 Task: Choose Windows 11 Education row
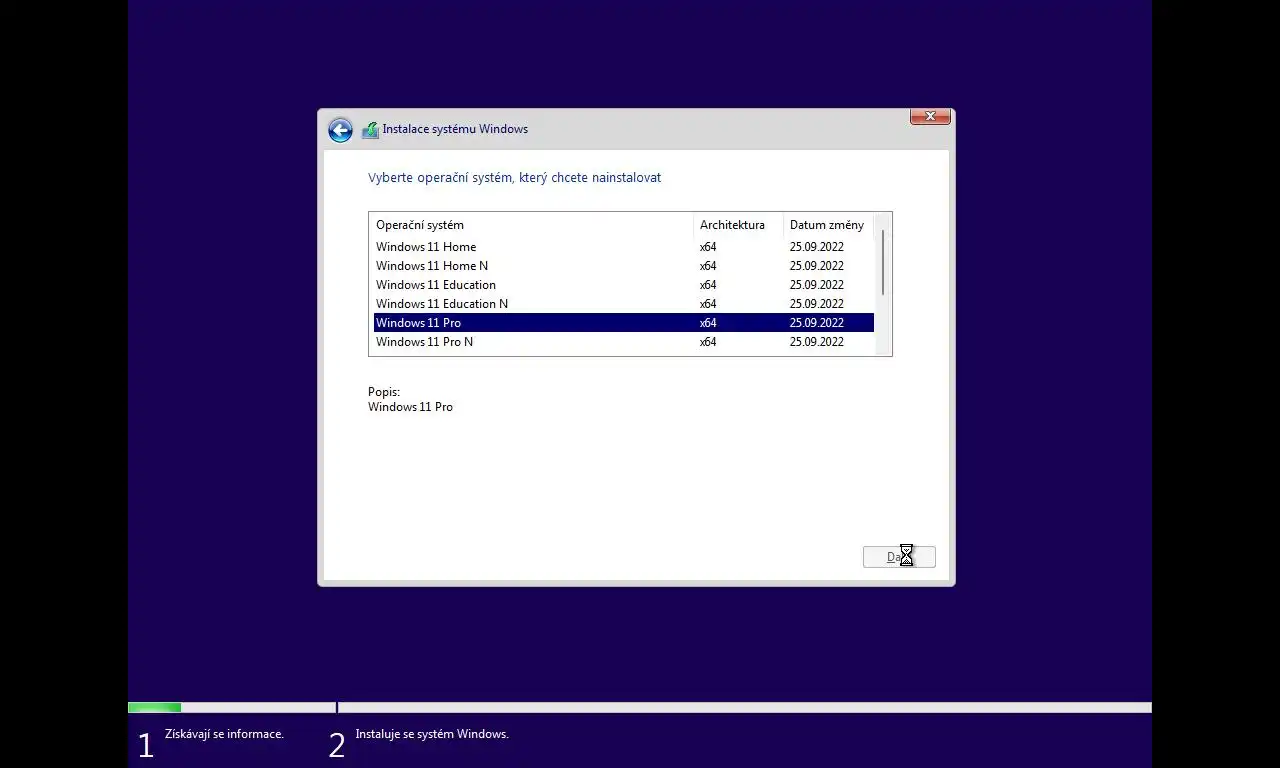coord(623,285)
